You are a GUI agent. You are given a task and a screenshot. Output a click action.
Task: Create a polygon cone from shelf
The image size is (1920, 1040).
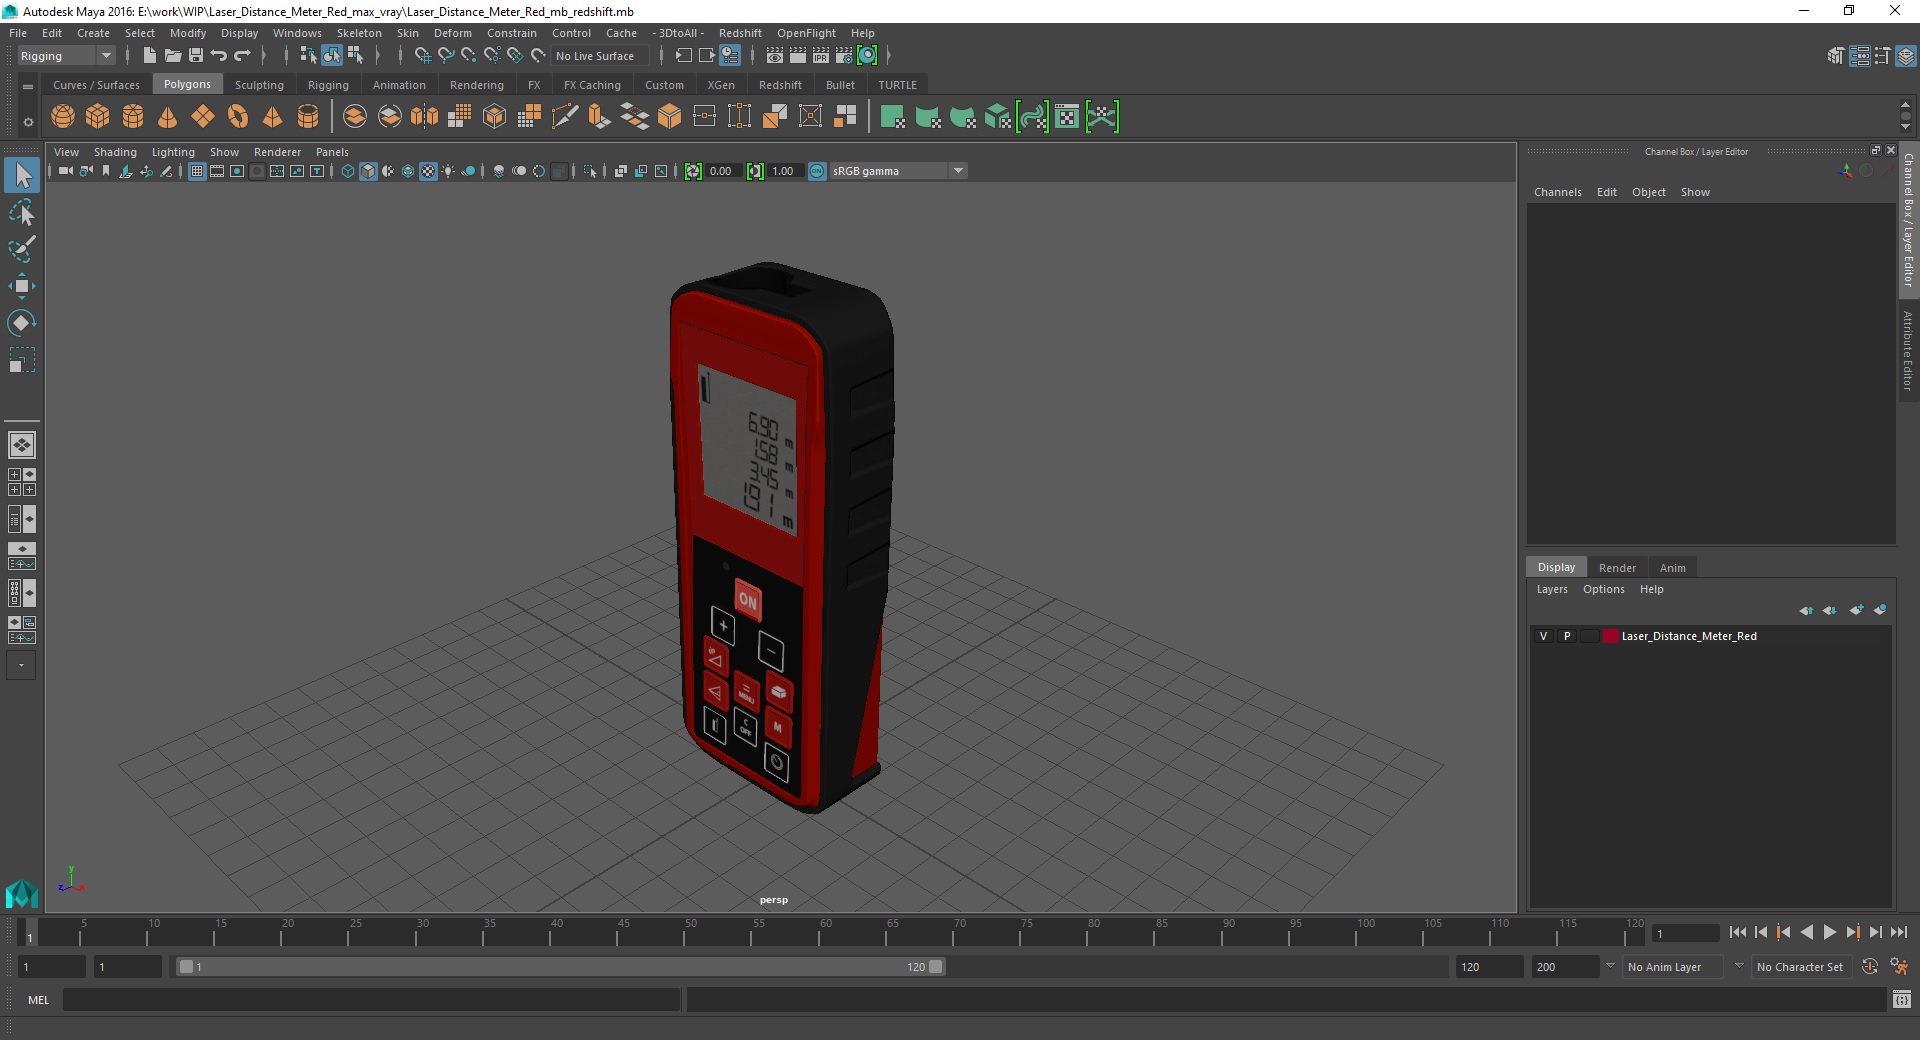tap(168, 117)
